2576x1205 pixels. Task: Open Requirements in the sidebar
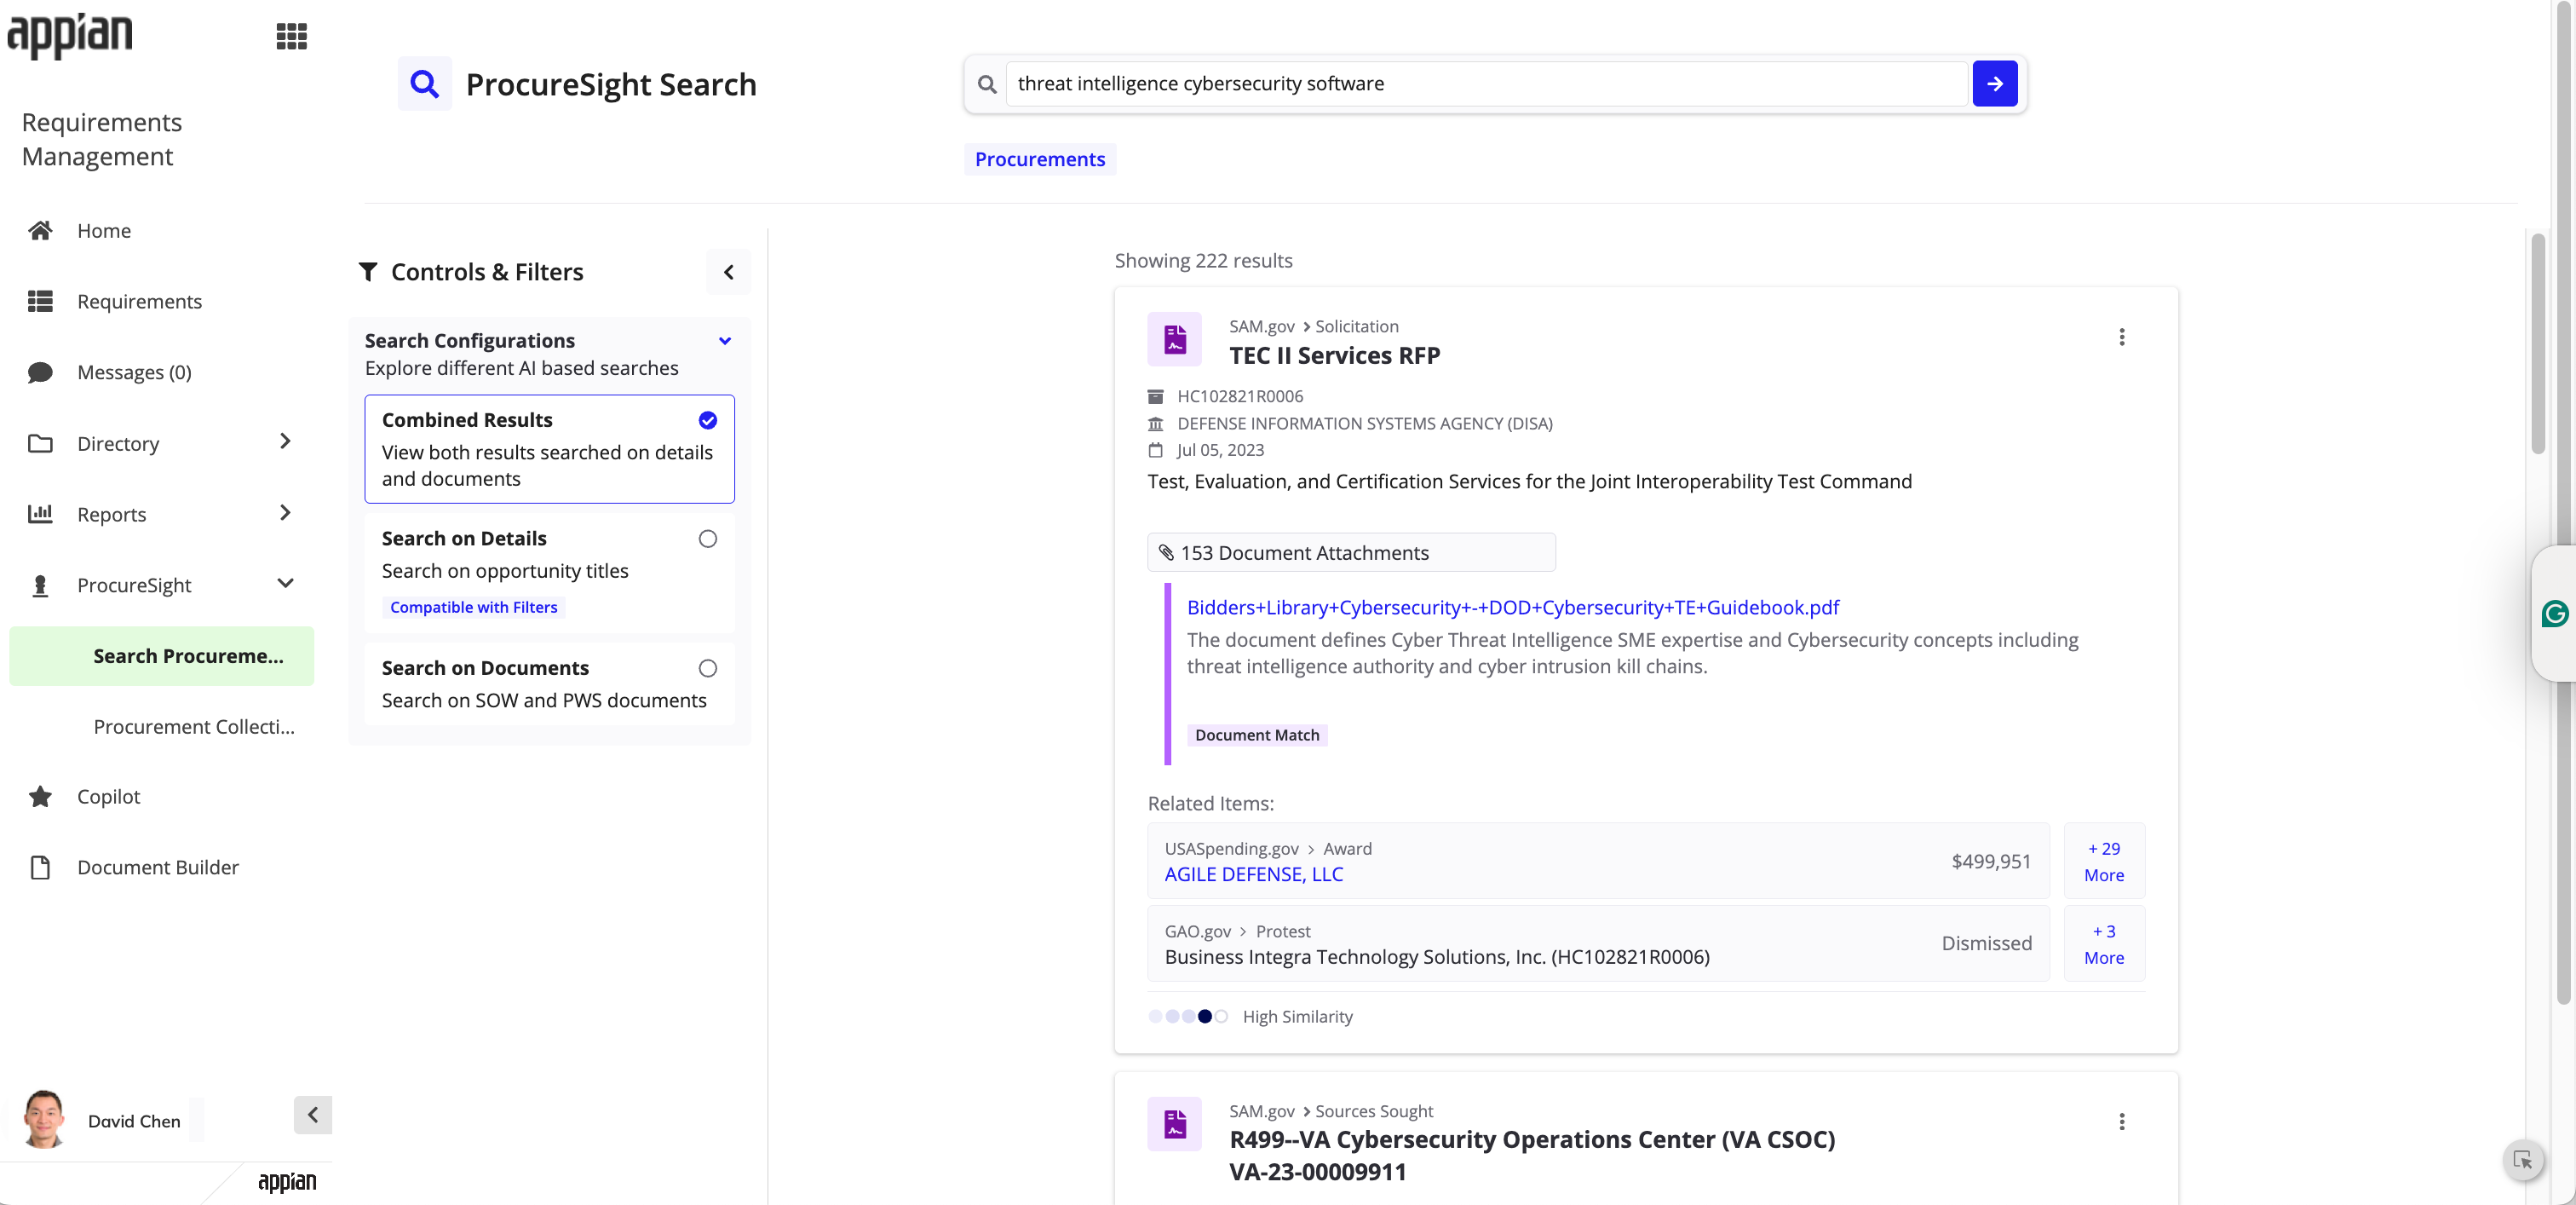139,301
